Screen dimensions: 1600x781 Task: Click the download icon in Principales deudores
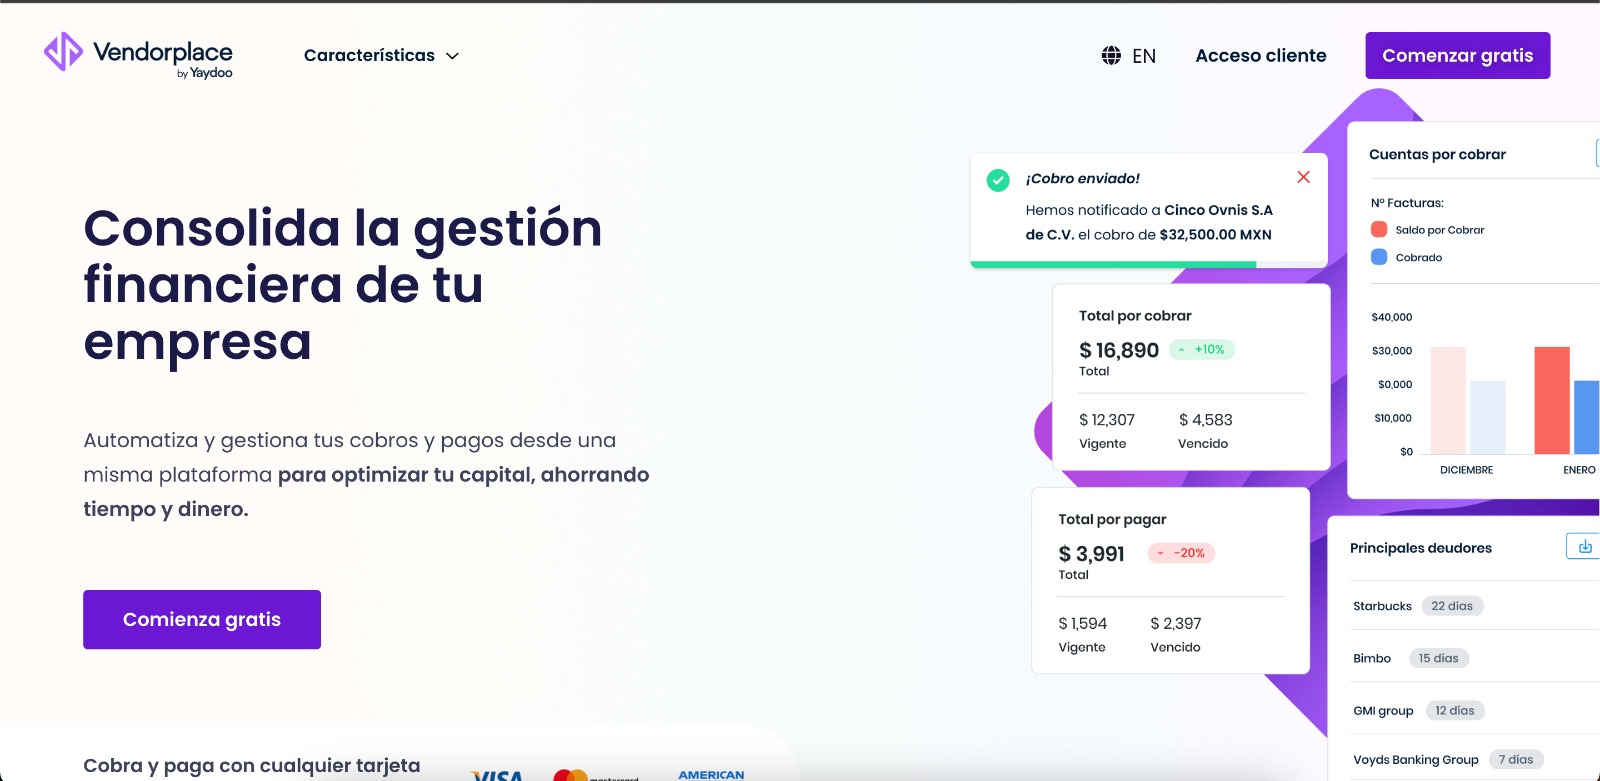pyautogui.click(x=1584, y=546)
